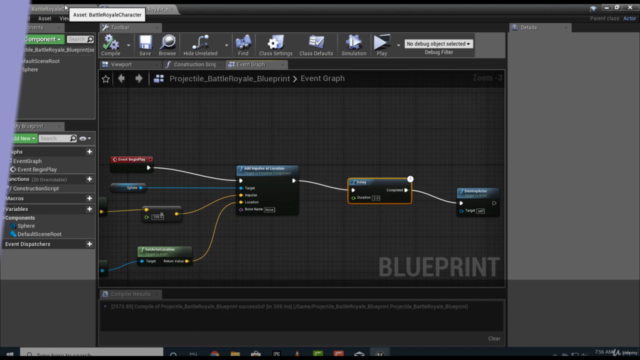The width and height of the screenshot is (640, 360).
Task: Click Projectile_BattleRoyale_Blueprint breadcrumb
Action: 229,79
